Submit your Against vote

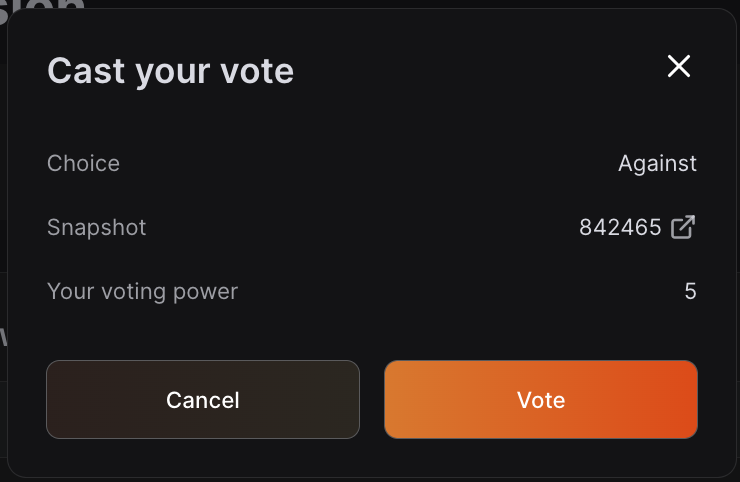(x=541, y=400)
